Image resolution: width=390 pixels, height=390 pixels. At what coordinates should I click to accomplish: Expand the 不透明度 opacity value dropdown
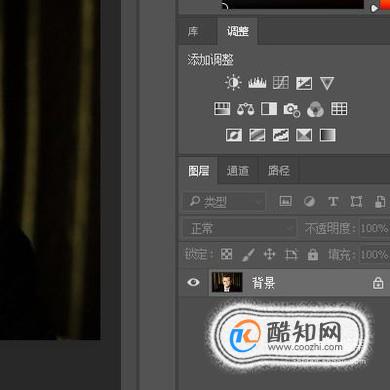point(375,228)
